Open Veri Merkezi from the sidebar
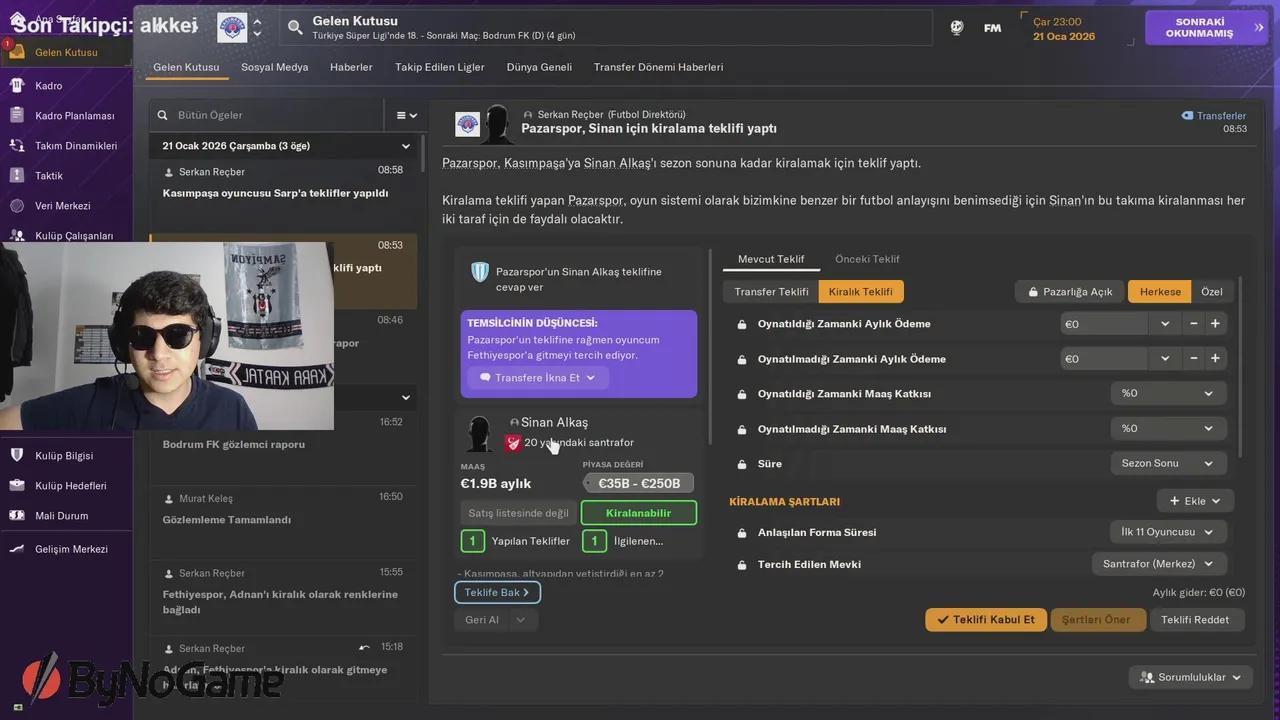 pyautogui.click(x=62, y=206)
